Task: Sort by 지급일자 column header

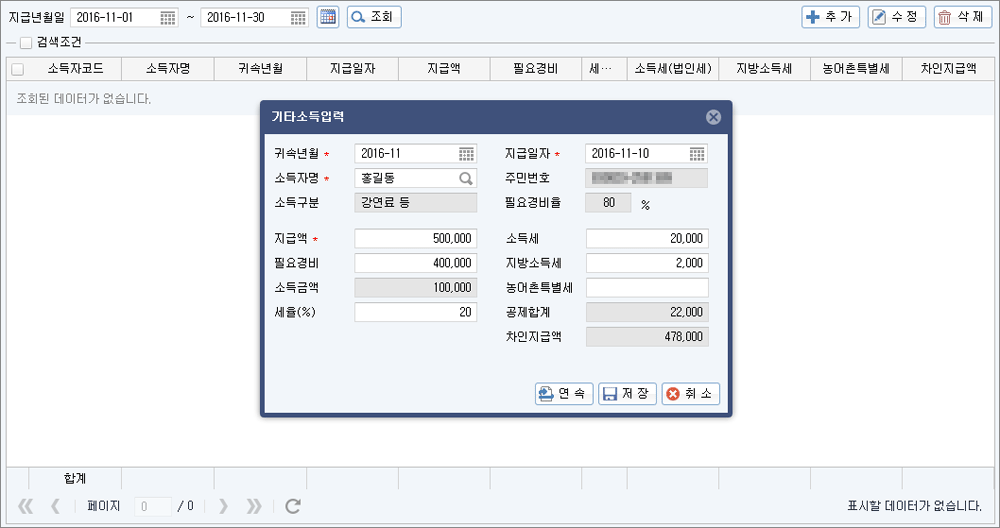Action: (352, 69)
